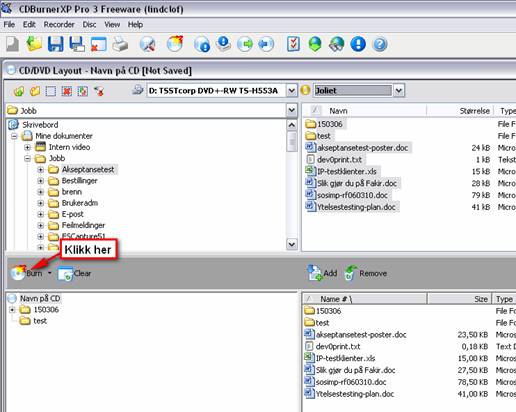Click the erase disc icon
516x412 pixels.
point(148,44)
